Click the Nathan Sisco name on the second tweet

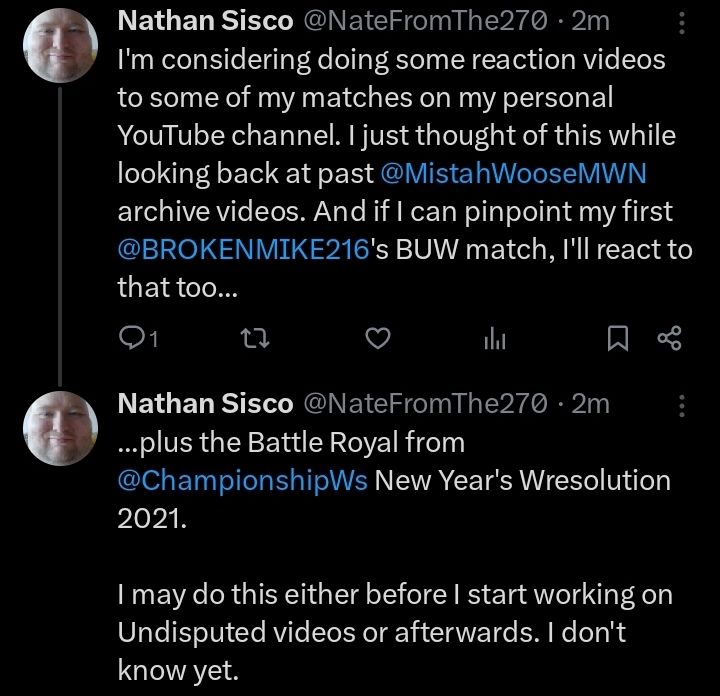[x=205, y=403]
